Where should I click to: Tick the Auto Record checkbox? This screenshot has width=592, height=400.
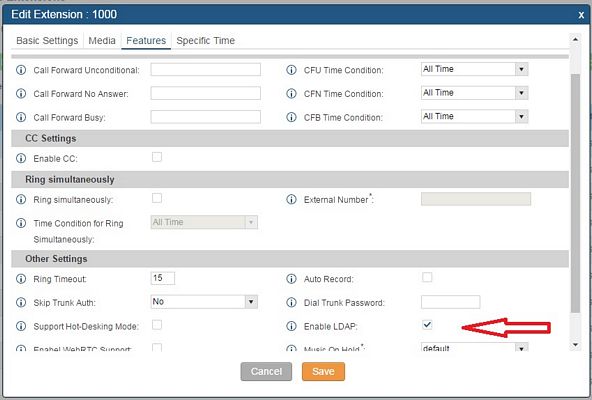tap(427, 277)
